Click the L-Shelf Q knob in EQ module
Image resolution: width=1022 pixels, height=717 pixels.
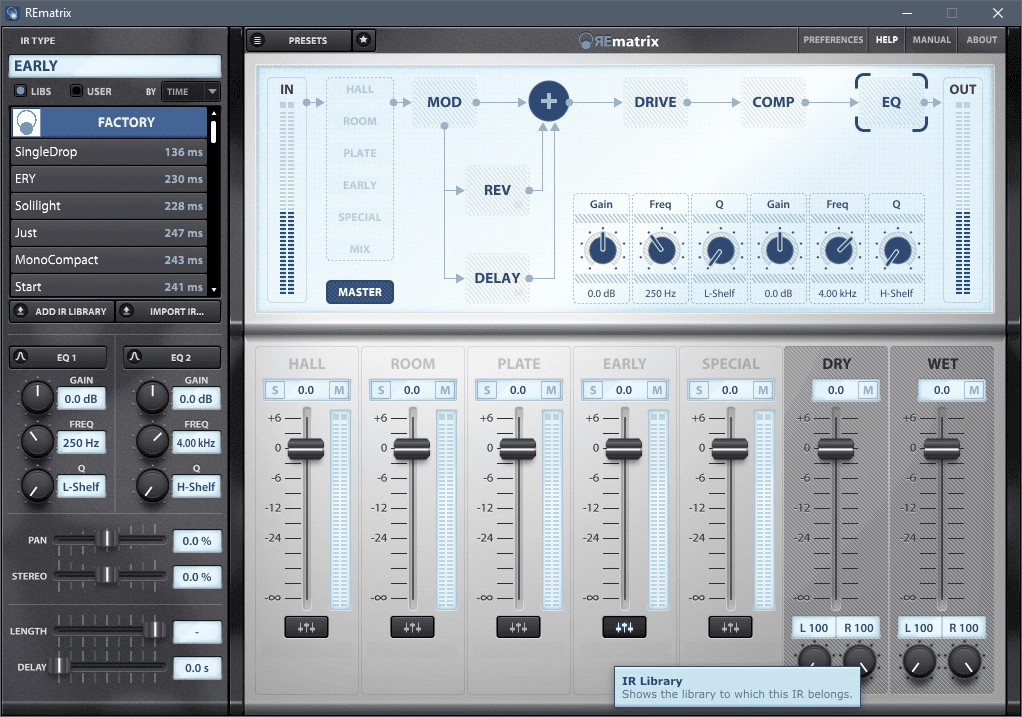click(720, 250)
